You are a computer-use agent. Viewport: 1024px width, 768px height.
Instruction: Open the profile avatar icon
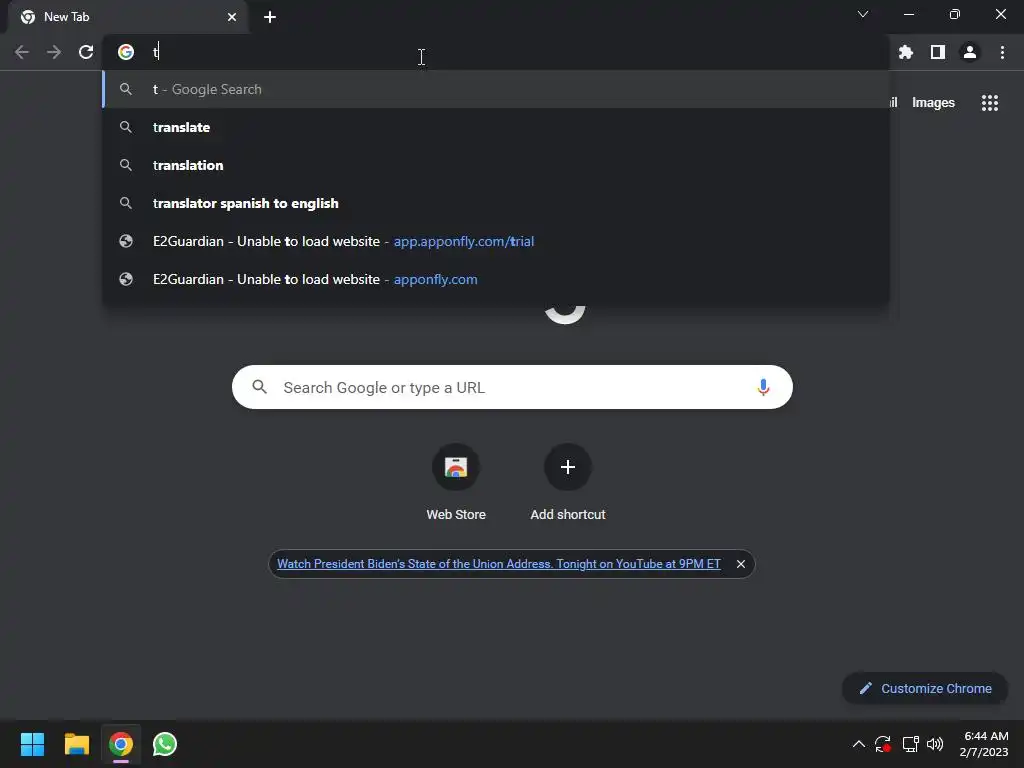point(969,52)
